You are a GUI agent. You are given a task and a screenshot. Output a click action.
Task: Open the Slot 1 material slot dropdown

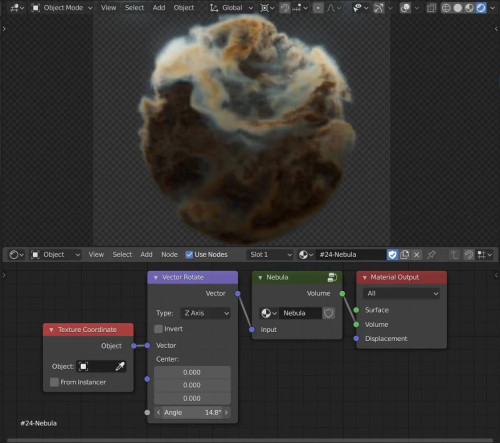270,255
